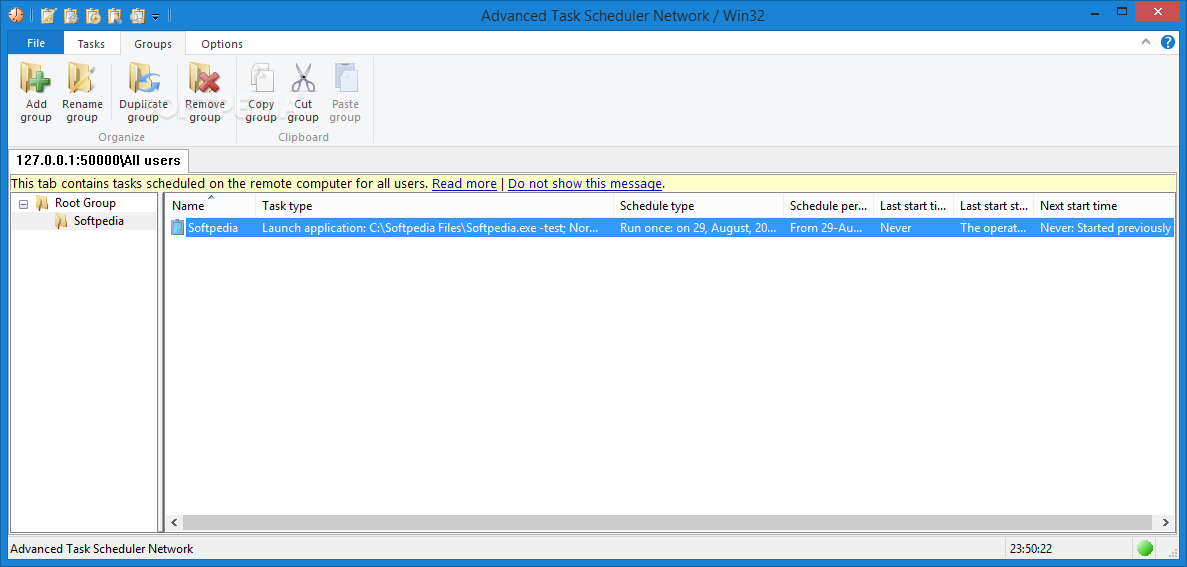Viewport: 1187px width, 567px height.
Task: Sort by the Schedule period column header
Action: click(828, 205)
